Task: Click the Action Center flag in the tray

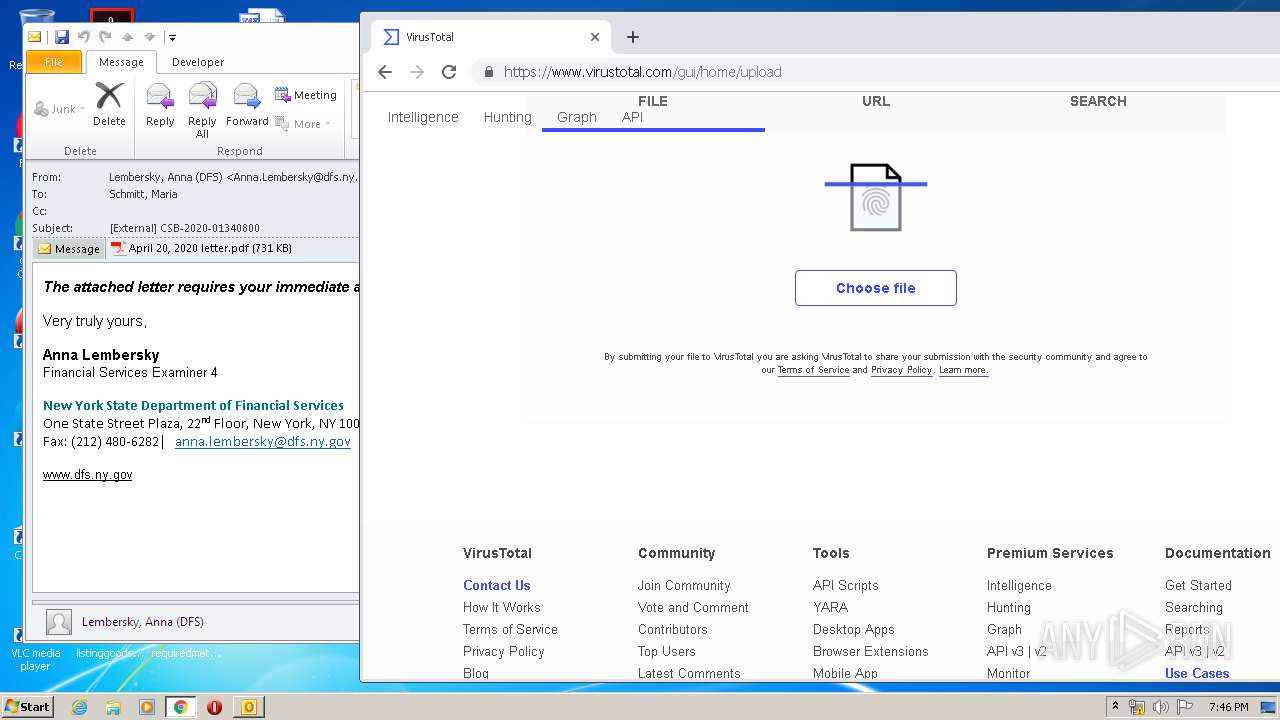Action: pos(1184,707)
